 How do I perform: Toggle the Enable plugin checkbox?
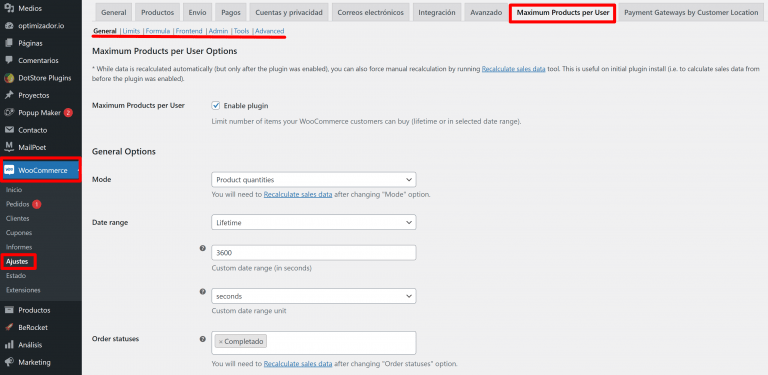(x=216, y=105)
